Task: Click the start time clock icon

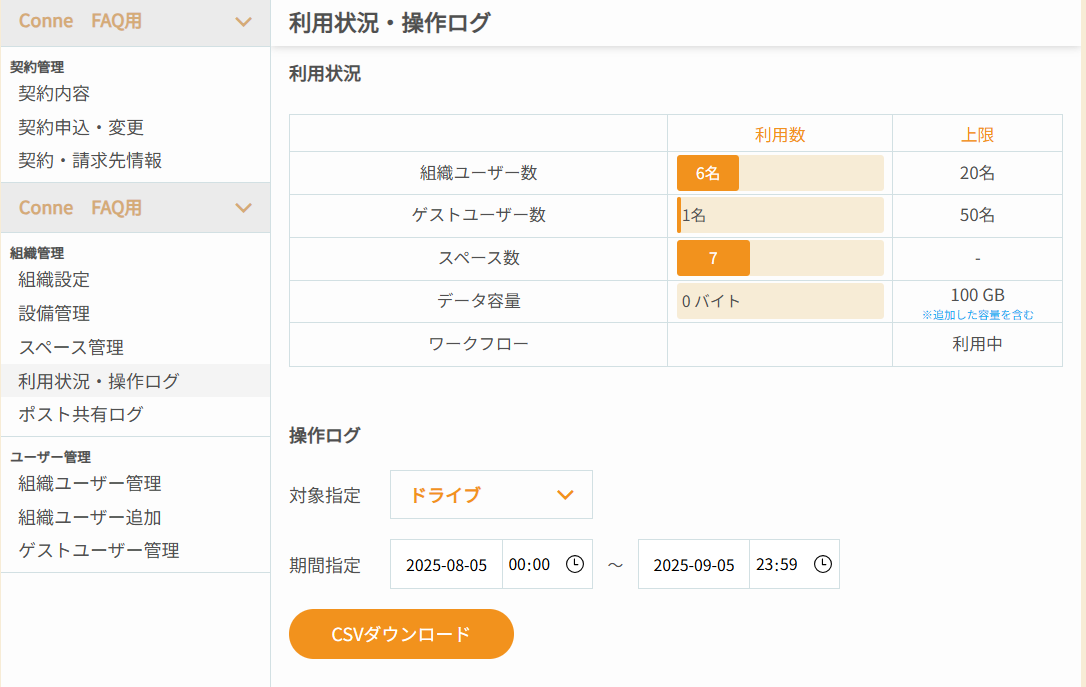Action: [575, 564]
